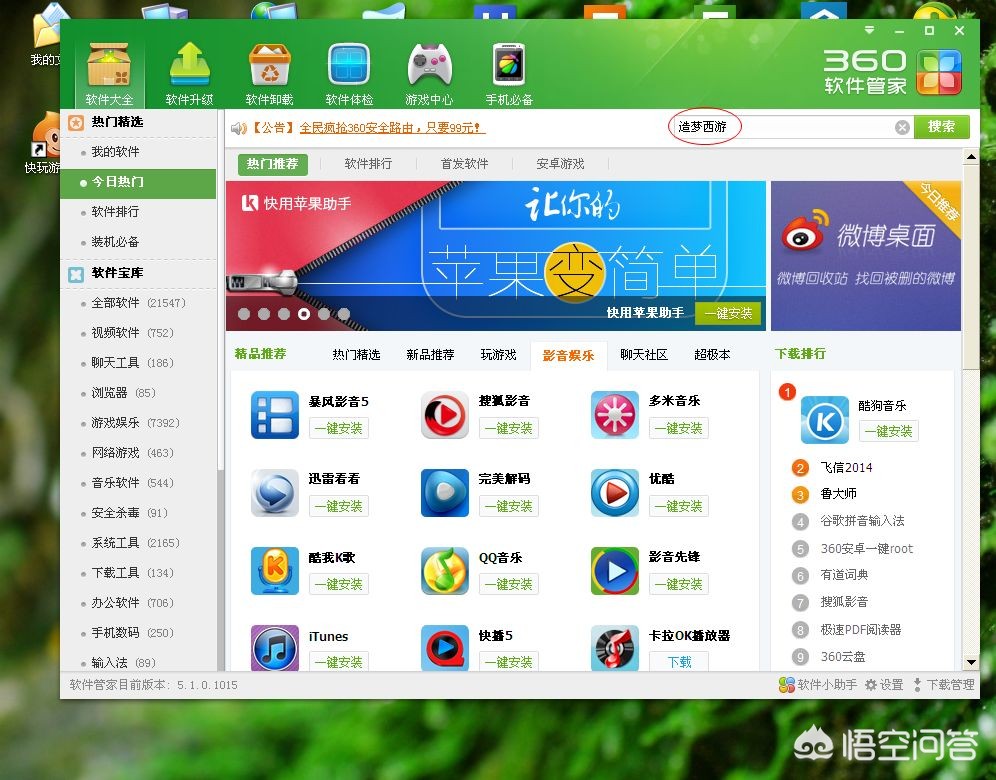Open the title bar dropdown menu arrow
This screenshot has height=780, width=996.
(x=870, y=30)
